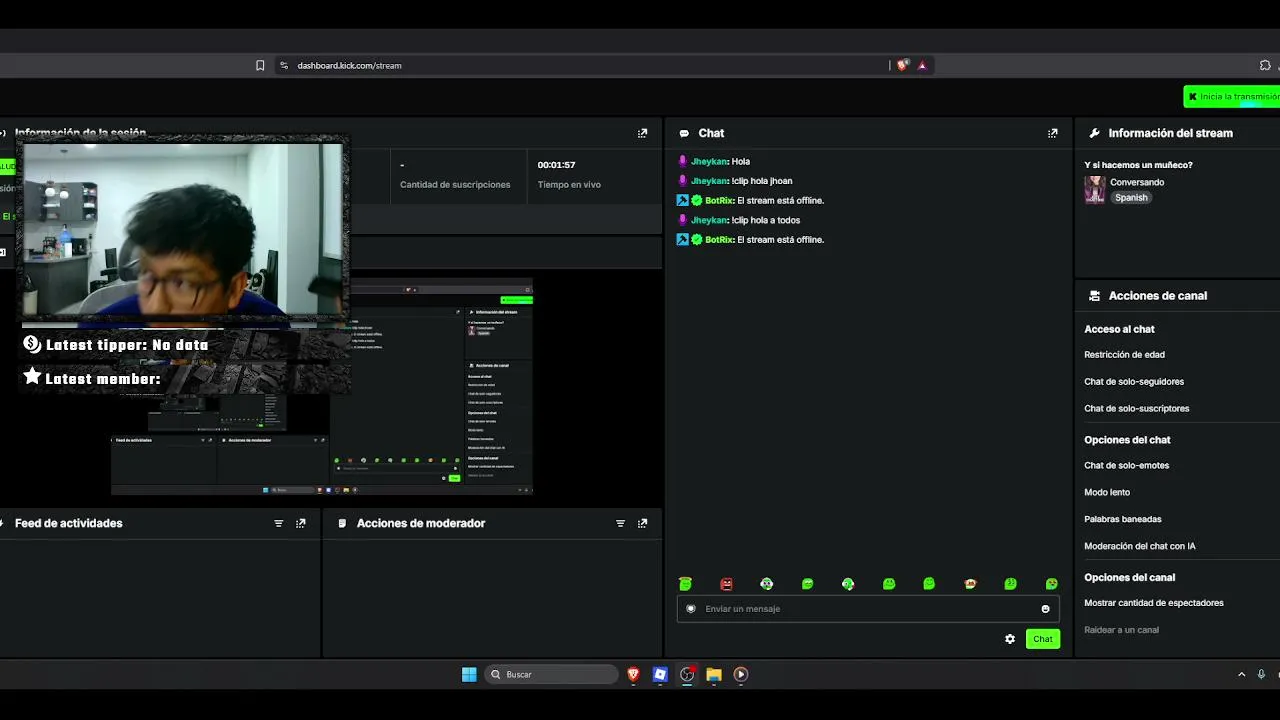Viewport: 1280px width, 720px height.
Task: Pop out Feed de actividades panel
Action: [300, 523]
